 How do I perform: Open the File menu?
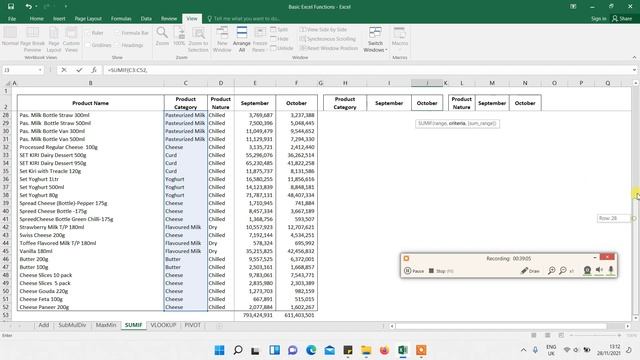12,18
